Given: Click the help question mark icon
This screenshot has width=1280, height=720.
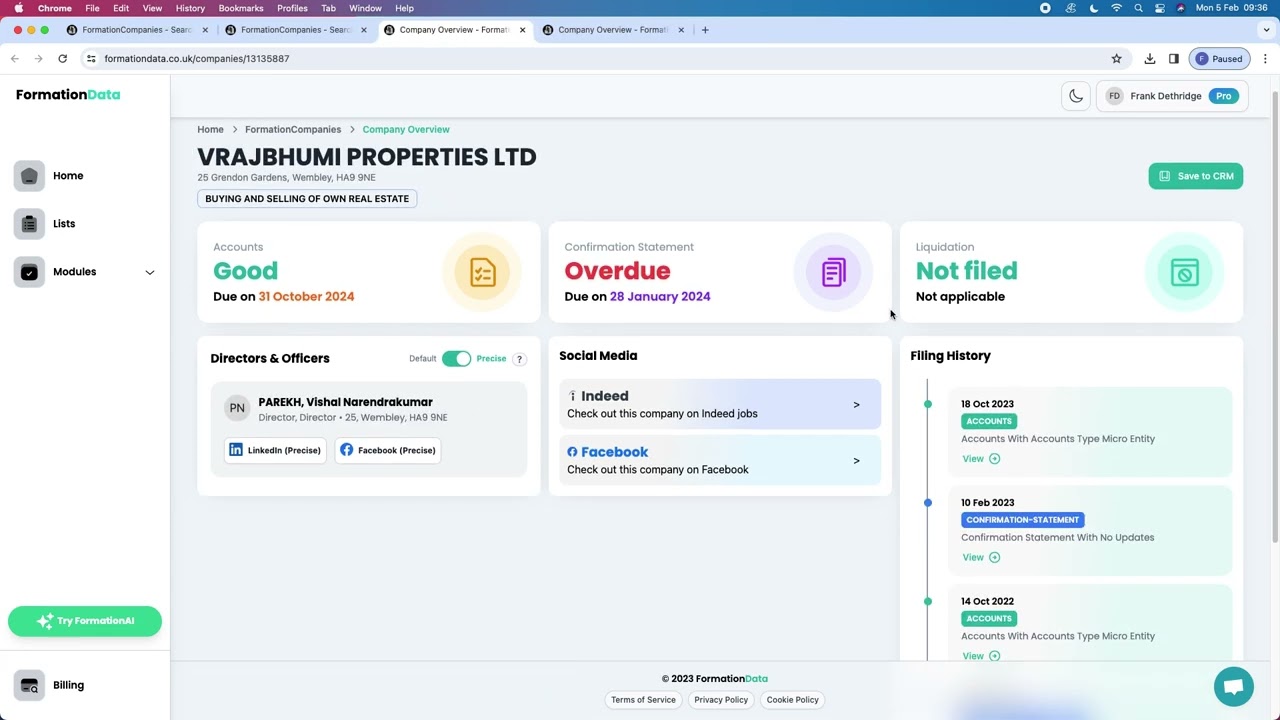Looking at the screenshot, I should 519,359.
